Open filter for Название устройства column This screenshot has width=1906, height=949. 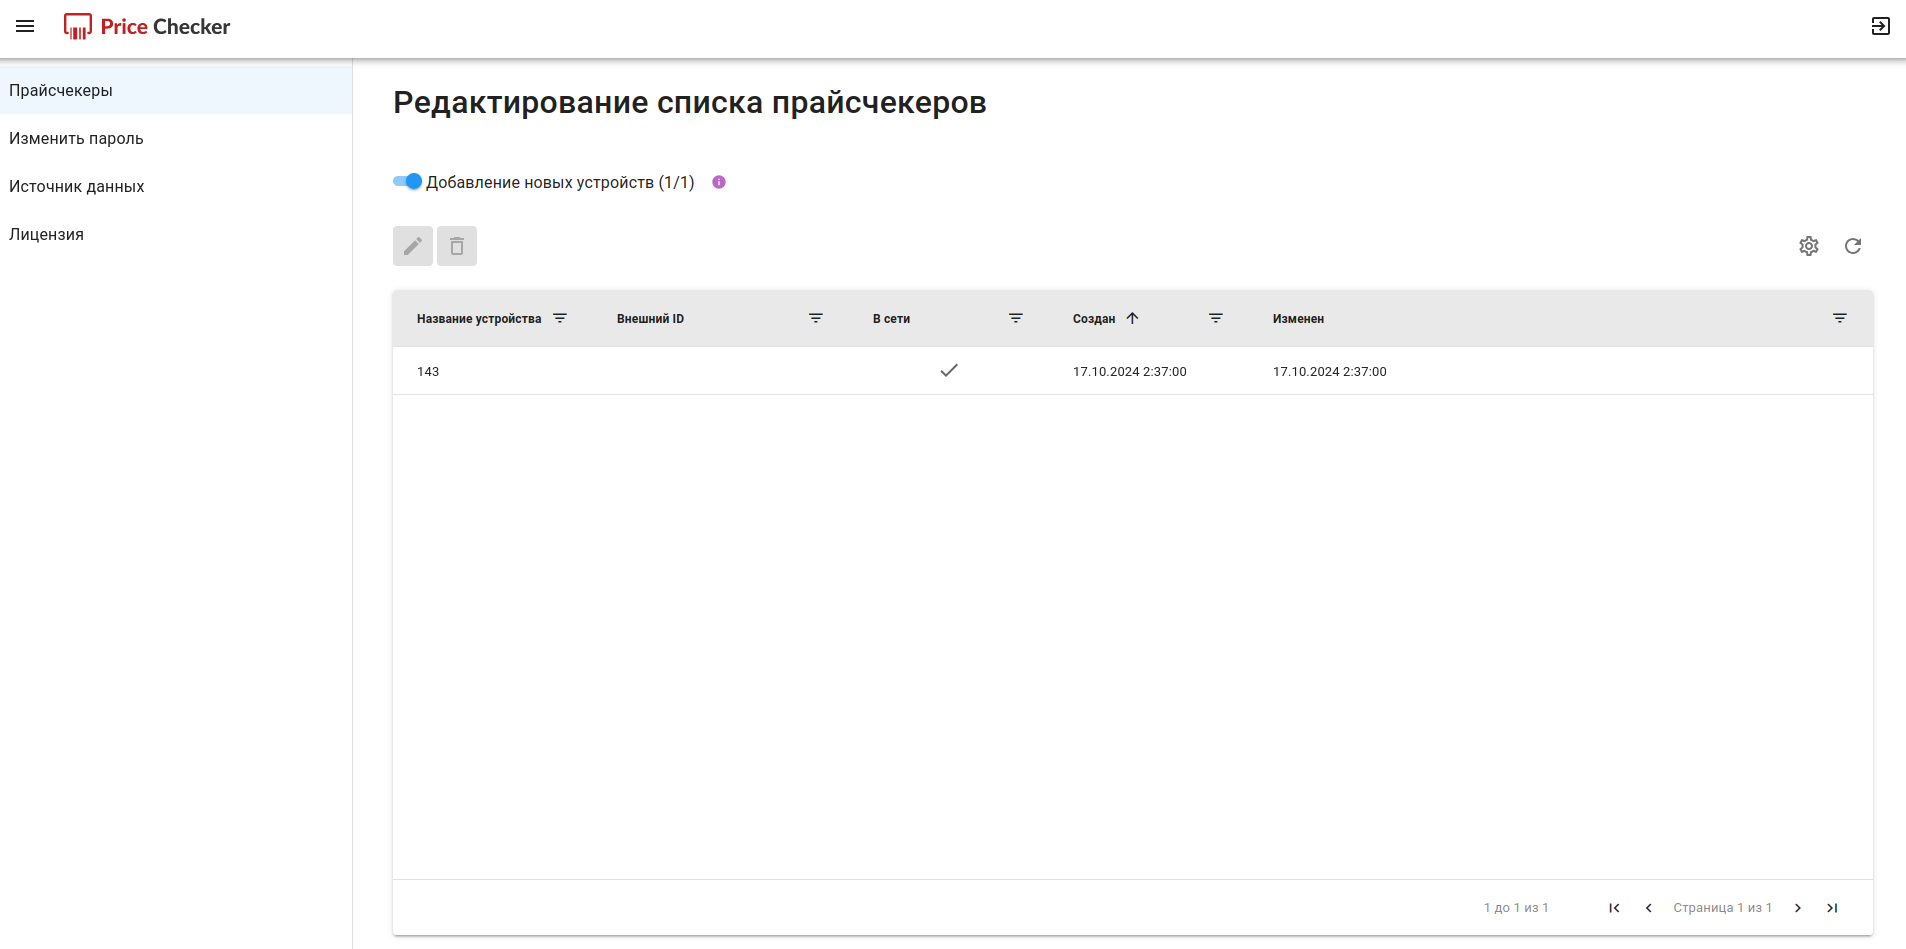pyautogui.click(x=560, y=318)
